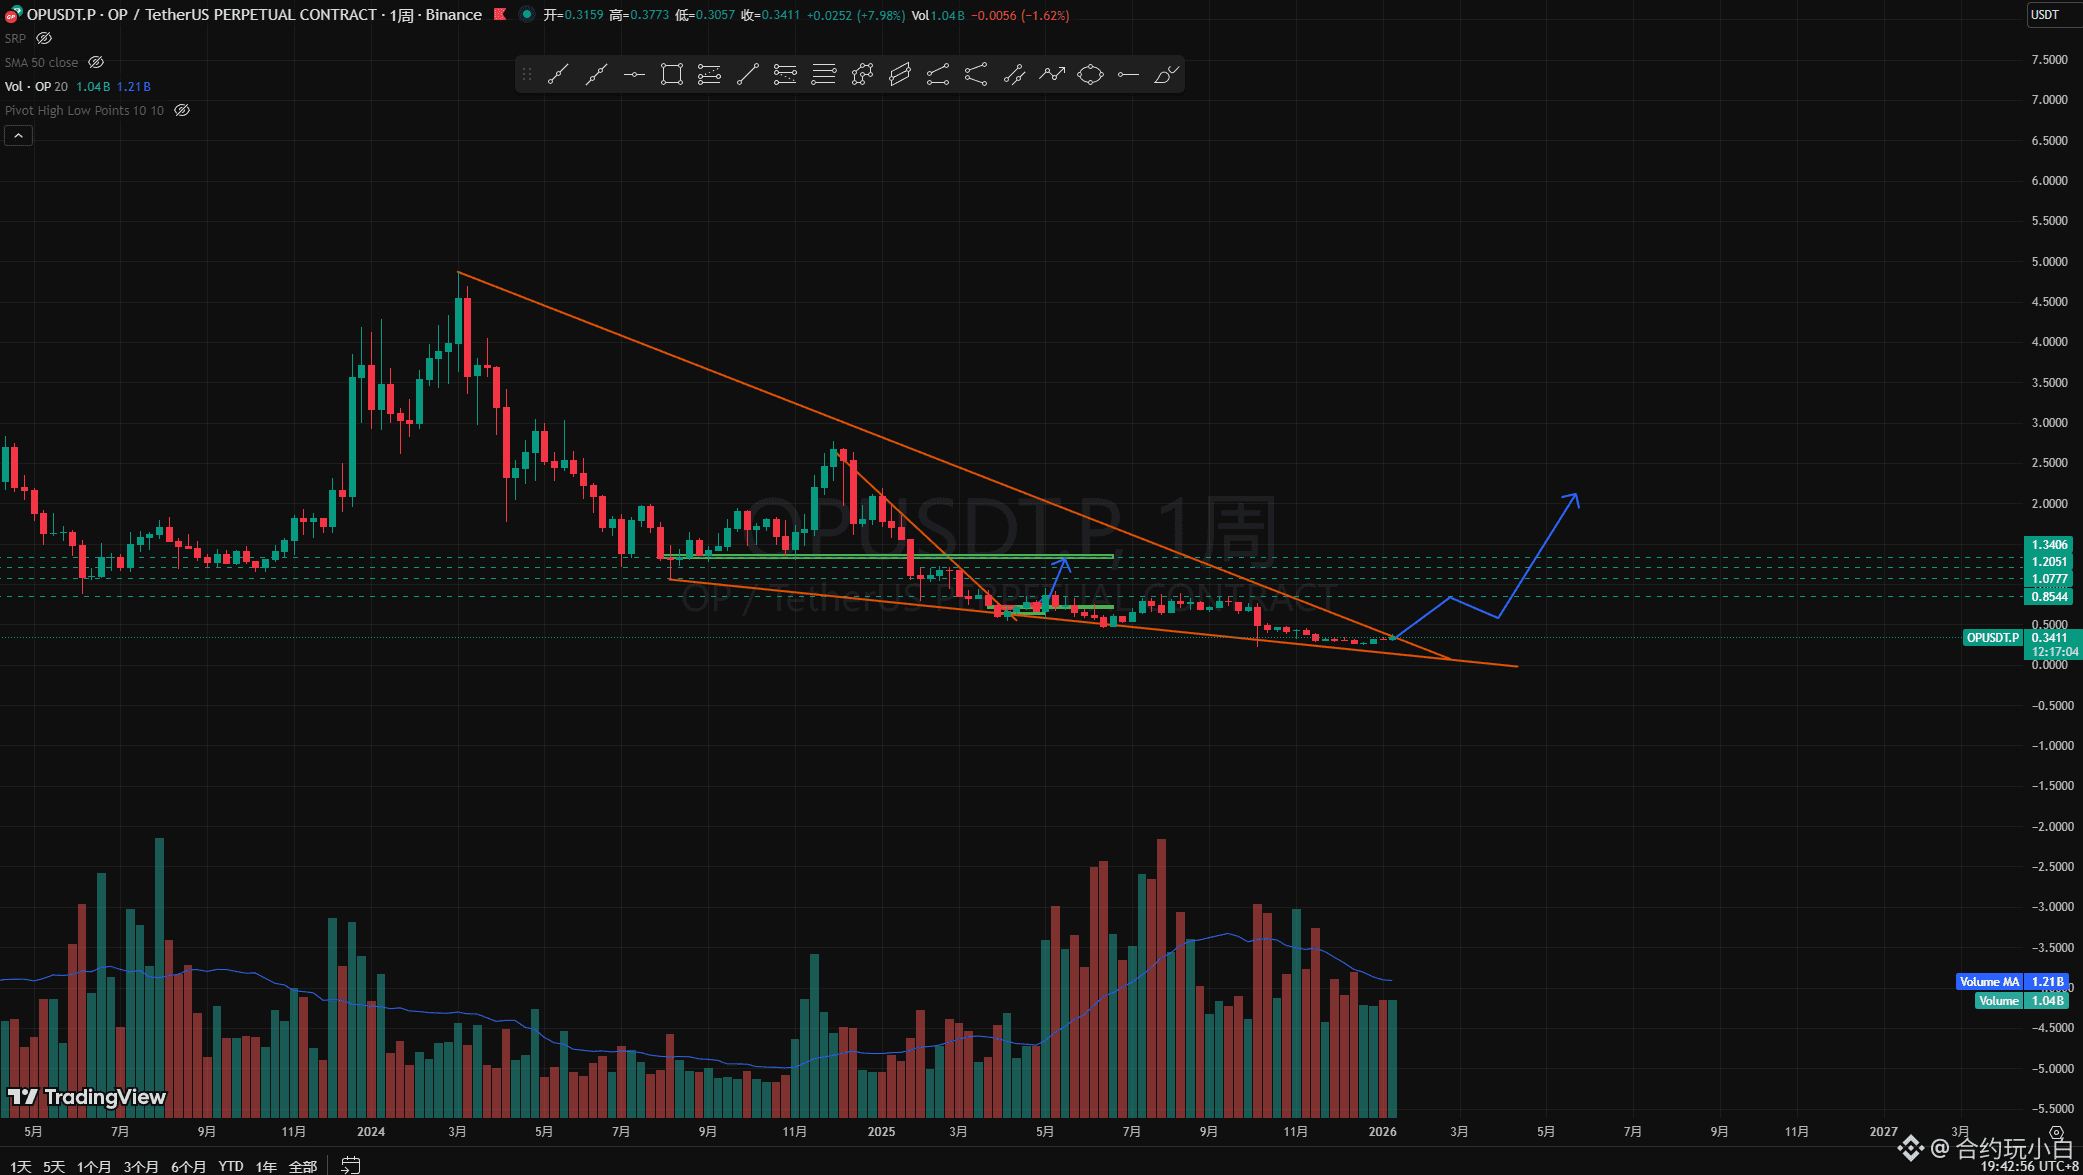The width and height of the screenshot is (2083, 1175).
Task: Grab the drawing toolbar drag handle
Action: (x=527, y=74)
